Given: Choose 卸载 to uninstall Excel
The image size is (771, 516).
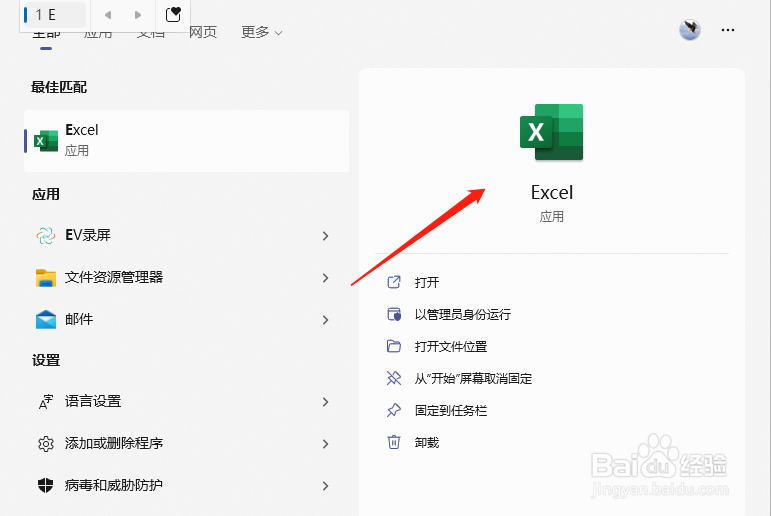Looking at the screenshot, I should [426, 442].
